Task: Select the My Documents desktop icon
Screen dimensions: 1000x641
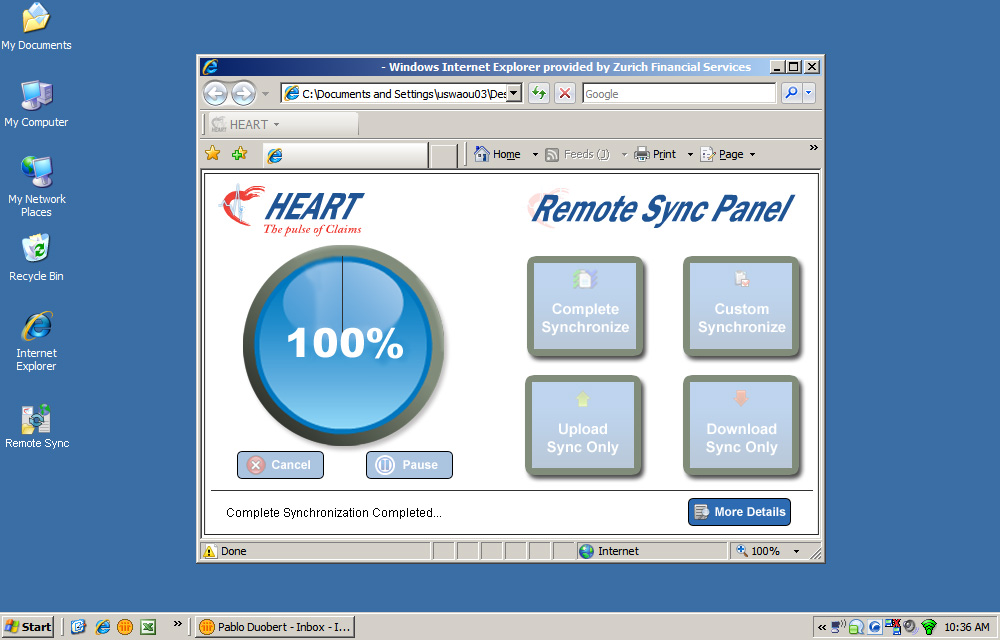Action: [x=36, y=27]
